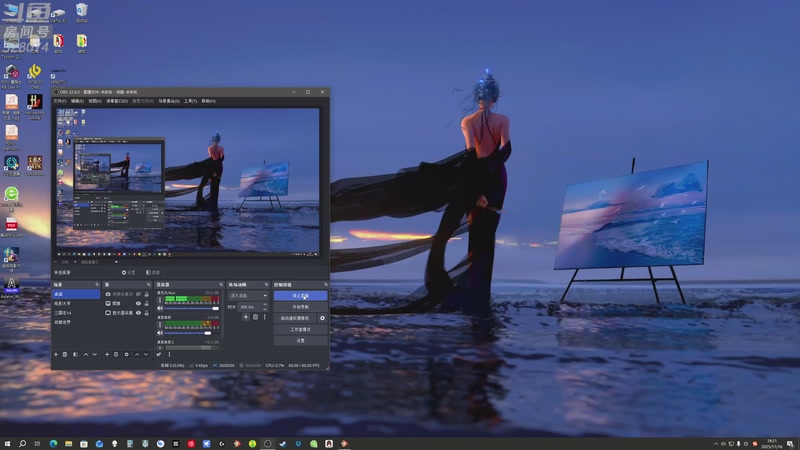Screen dimensions: 800x450
Task: Open the preview scaling dropdown below the preview
Action: click(x=99, y=262)
